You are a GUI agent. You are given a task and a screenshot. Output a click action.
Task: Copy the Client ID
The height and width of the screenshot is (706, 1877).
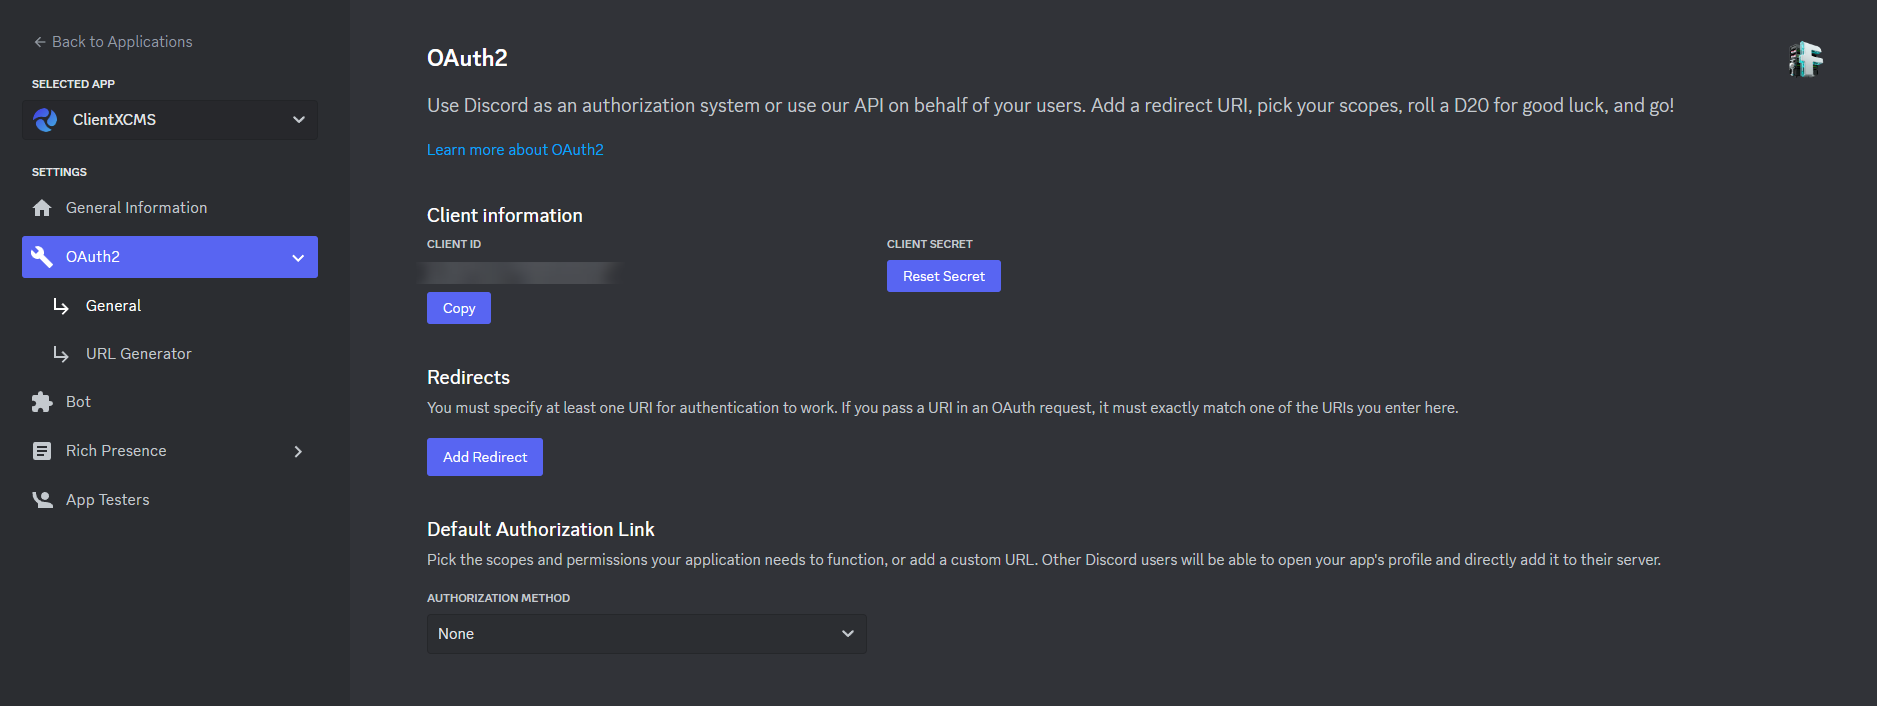[458, 307]
